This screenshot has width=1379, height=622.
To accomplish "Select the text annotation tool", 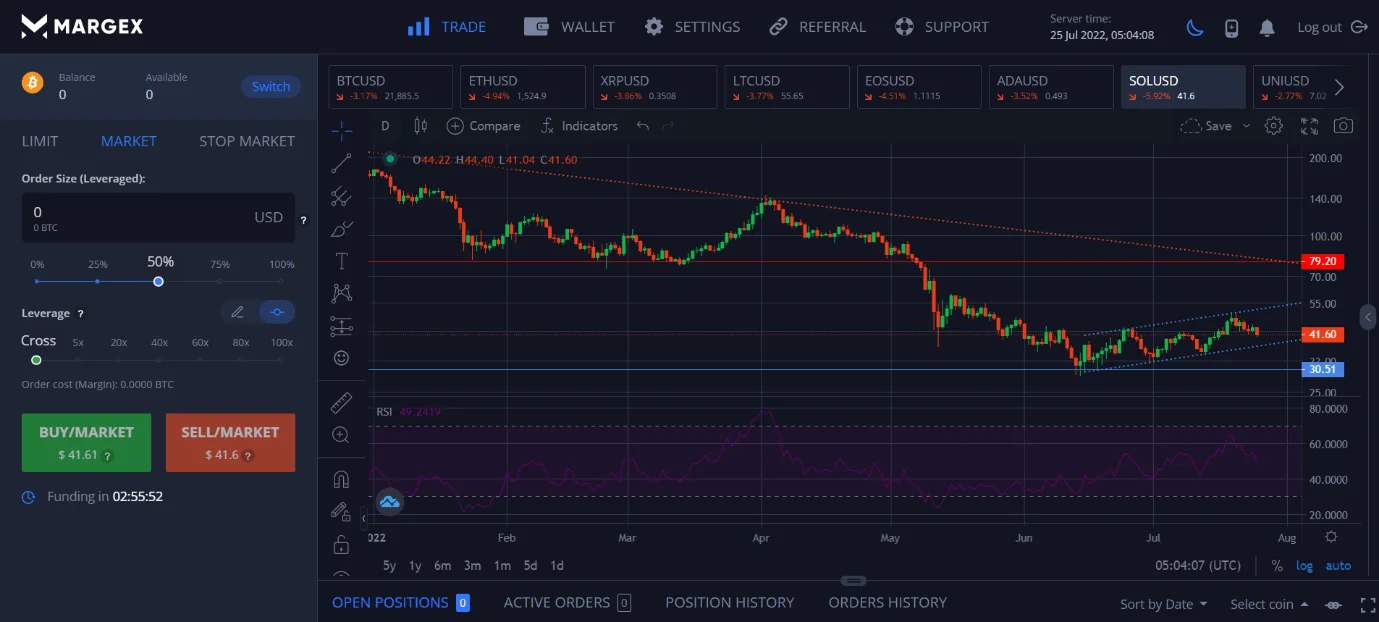I will (341, 261).
